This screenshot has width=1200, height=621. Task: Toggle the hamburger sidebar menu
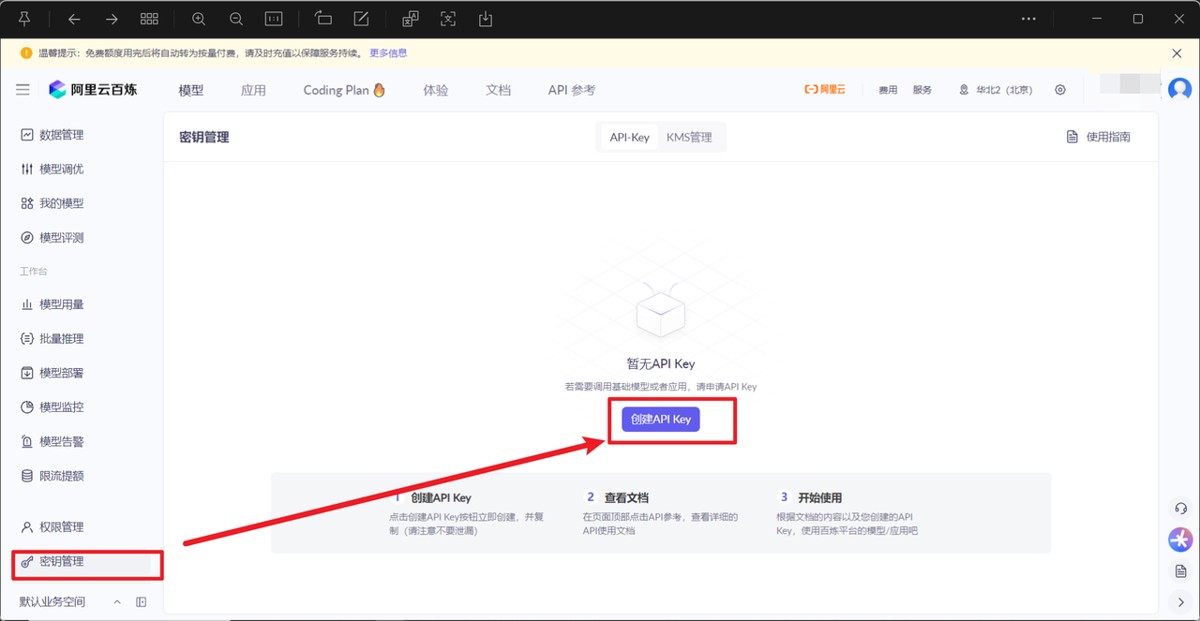click(23, 89)
